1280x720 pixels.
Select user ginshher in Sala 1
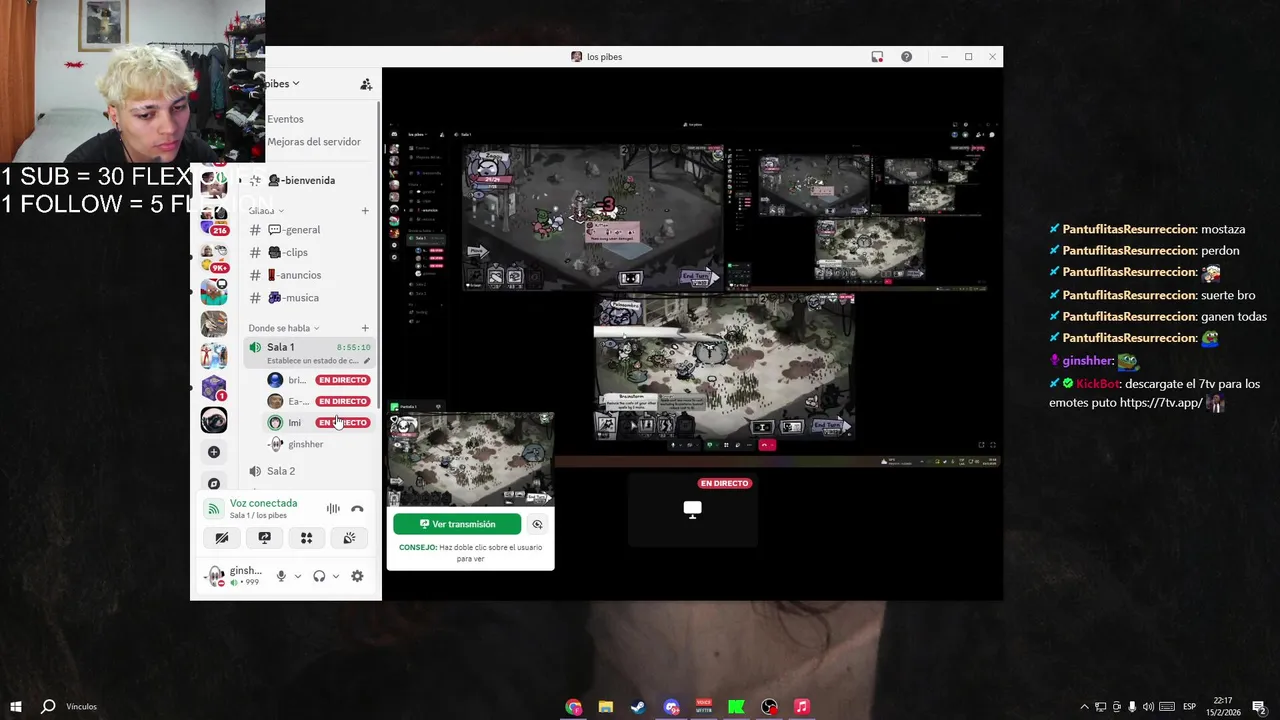pyautogui.click(x=297, y=444)
